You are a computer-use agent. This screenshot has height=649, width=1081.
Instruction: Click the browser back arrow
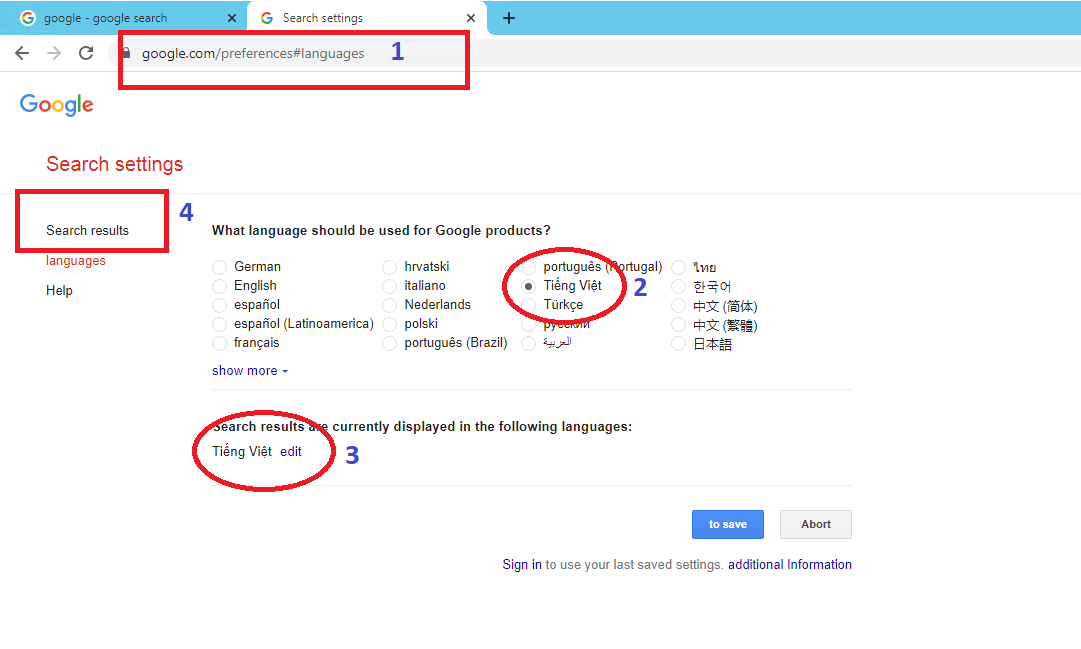click(x=22, y=53)
